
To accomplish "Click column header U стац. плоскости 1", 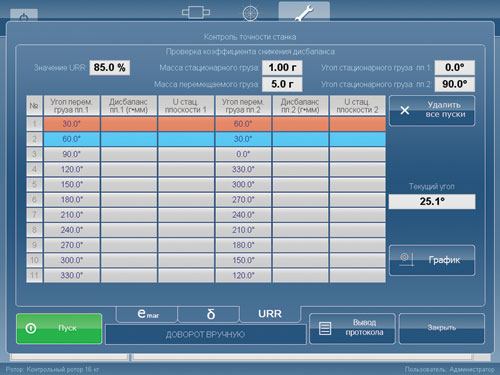I will [186, 106].
